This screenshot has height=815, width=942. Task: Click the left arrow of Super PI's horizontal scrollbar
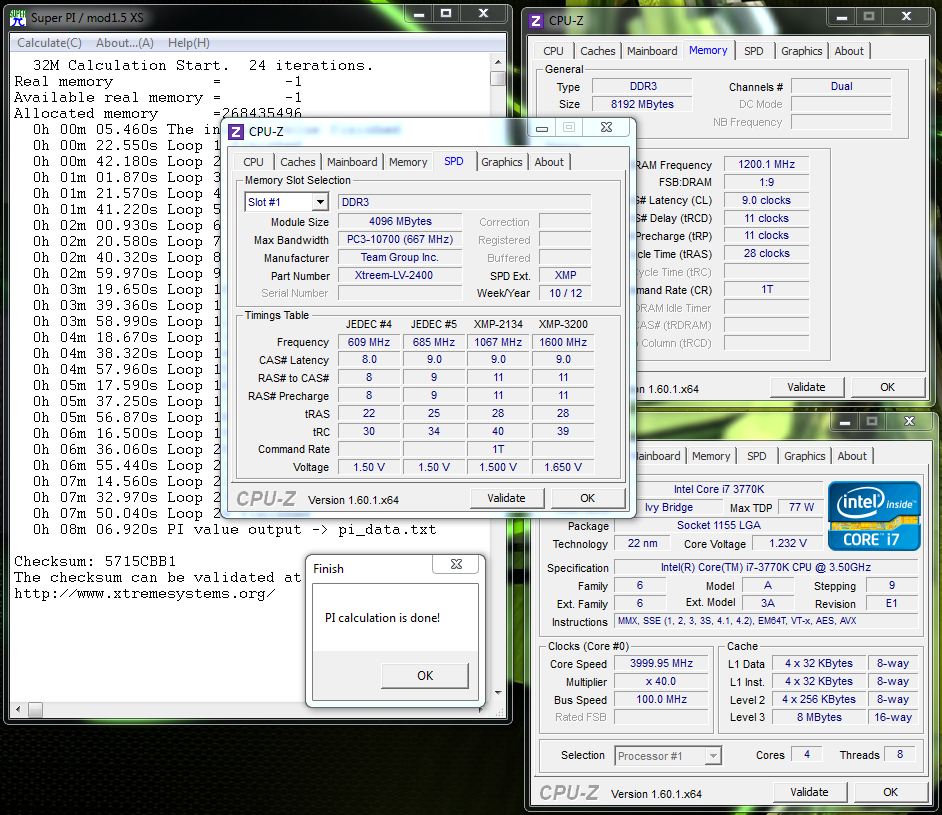pyautogui.click(x=18, y=709)
